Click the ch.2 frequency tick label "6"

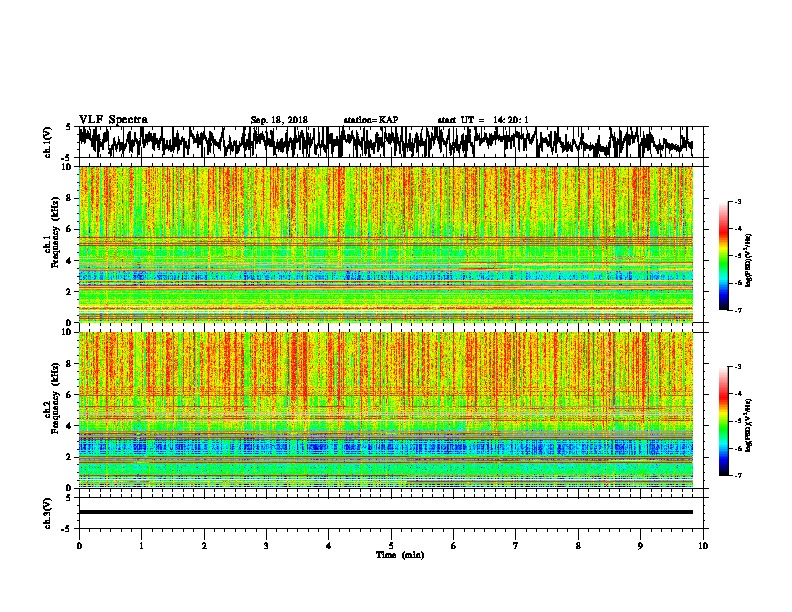click(69, 395)
